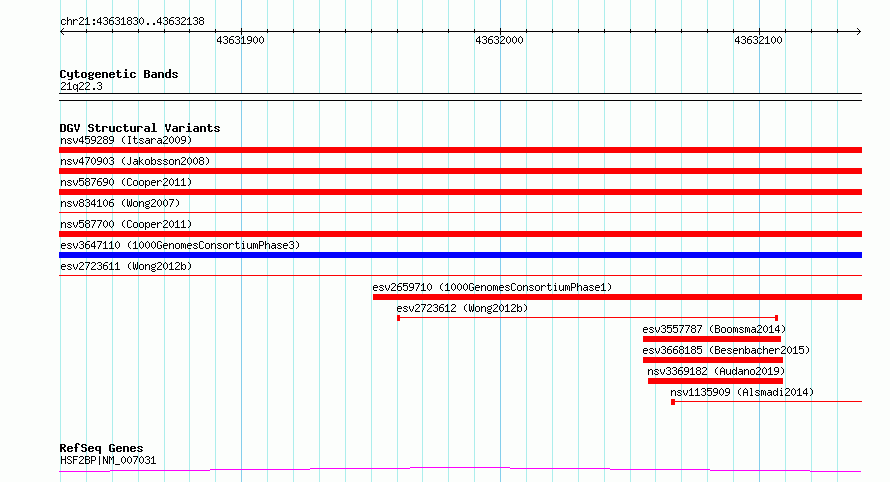Click ruler position 43632000

pos(499,40)
